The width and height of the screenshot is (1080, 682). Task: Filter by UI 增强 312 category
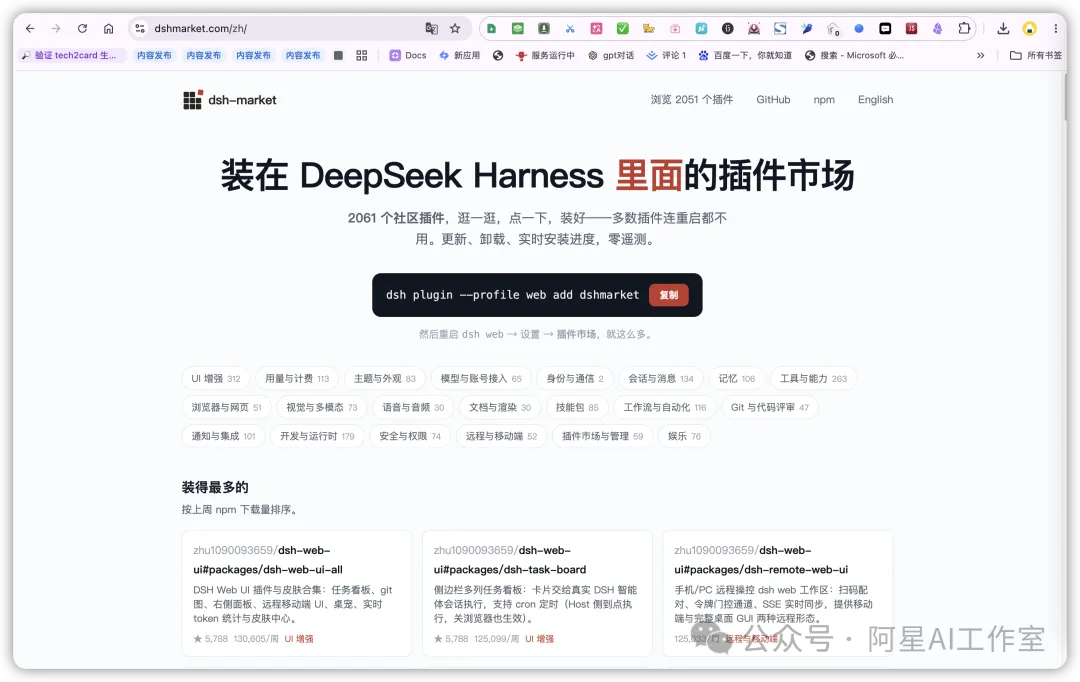[x=216, y=378]
